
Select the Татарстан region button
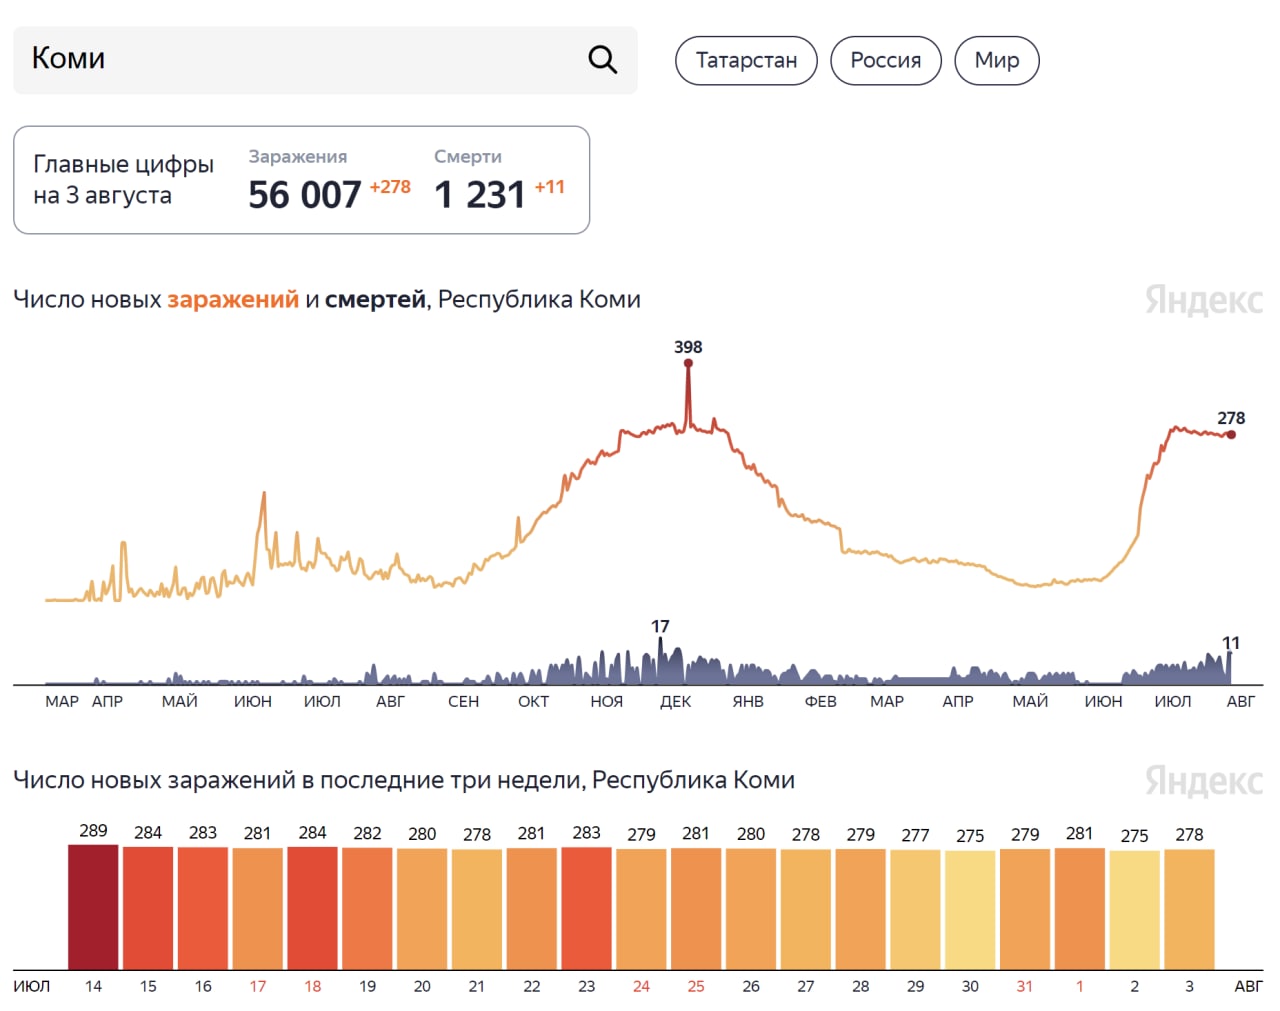point(746,61)
